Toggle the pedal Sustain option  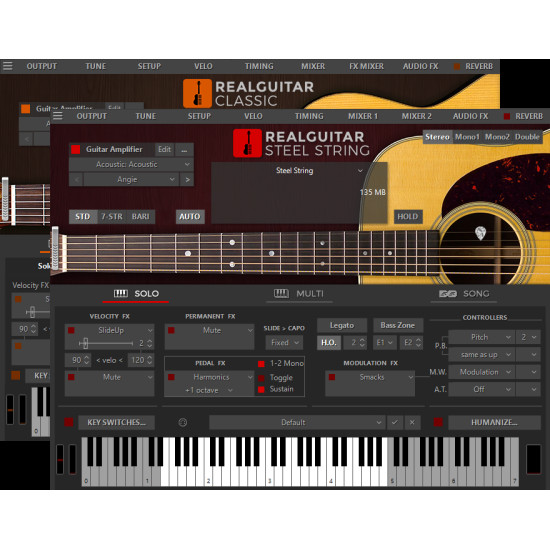[261, 389]
